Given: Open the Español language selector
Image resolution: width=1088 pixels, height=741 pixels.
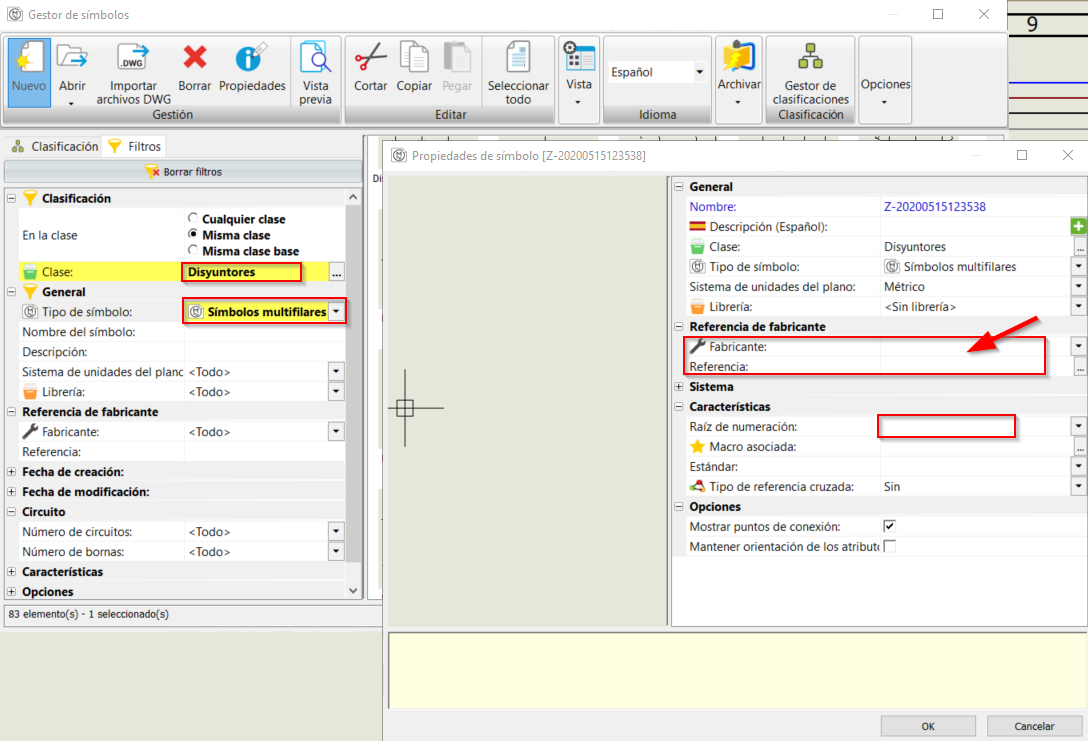Looking at the screenshot, I should click(x=698, y=72).
